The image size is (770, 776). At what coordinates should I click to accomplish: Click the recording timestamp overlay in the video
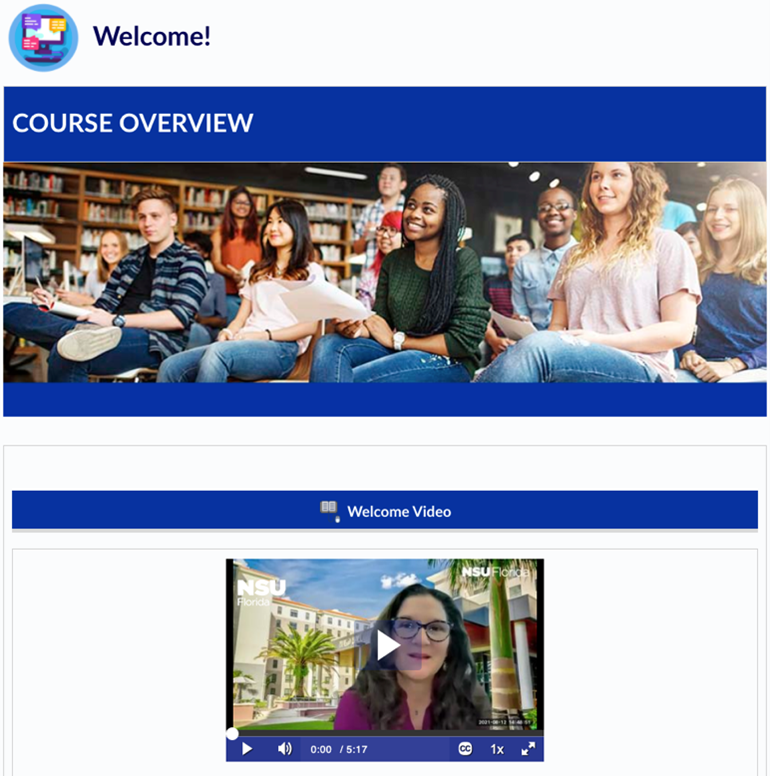point(504,723)
